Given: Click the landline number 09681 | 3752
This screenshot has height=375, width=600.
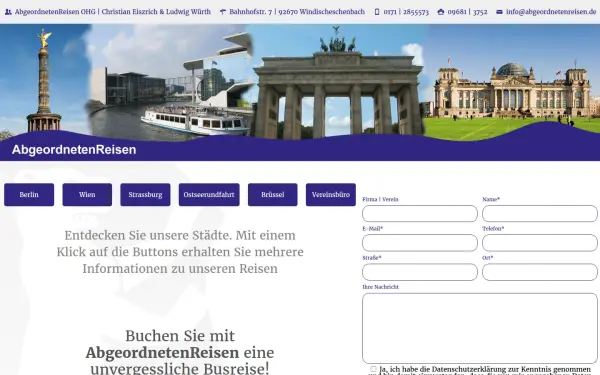Looking at the screenshot, I should point(467,12).
